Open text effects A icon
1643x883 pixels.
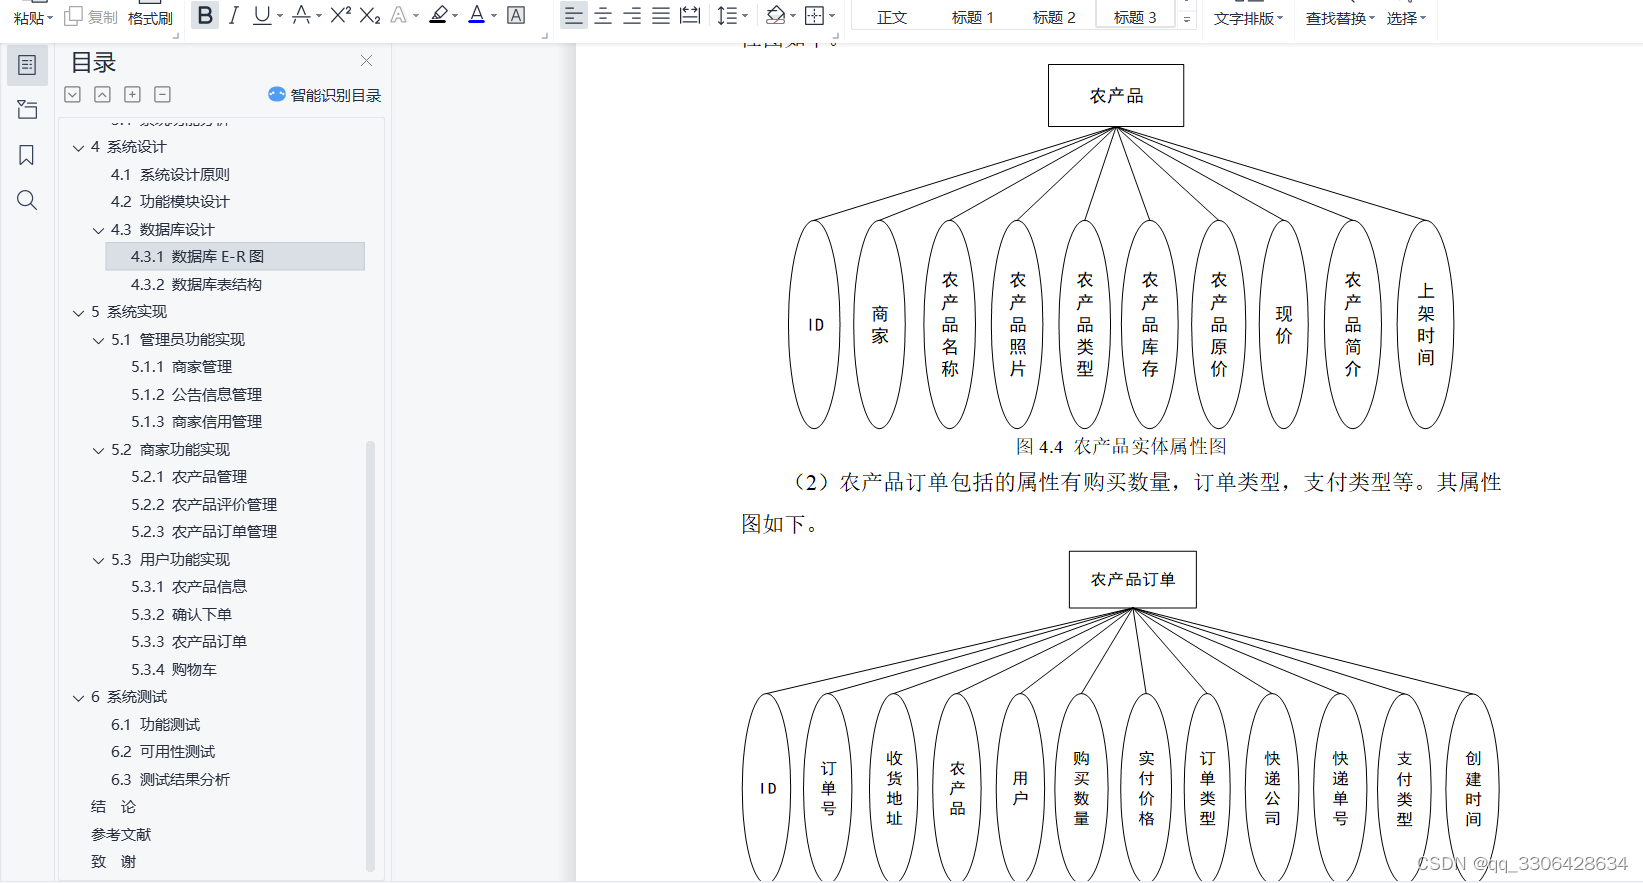[x=399, y=15]
